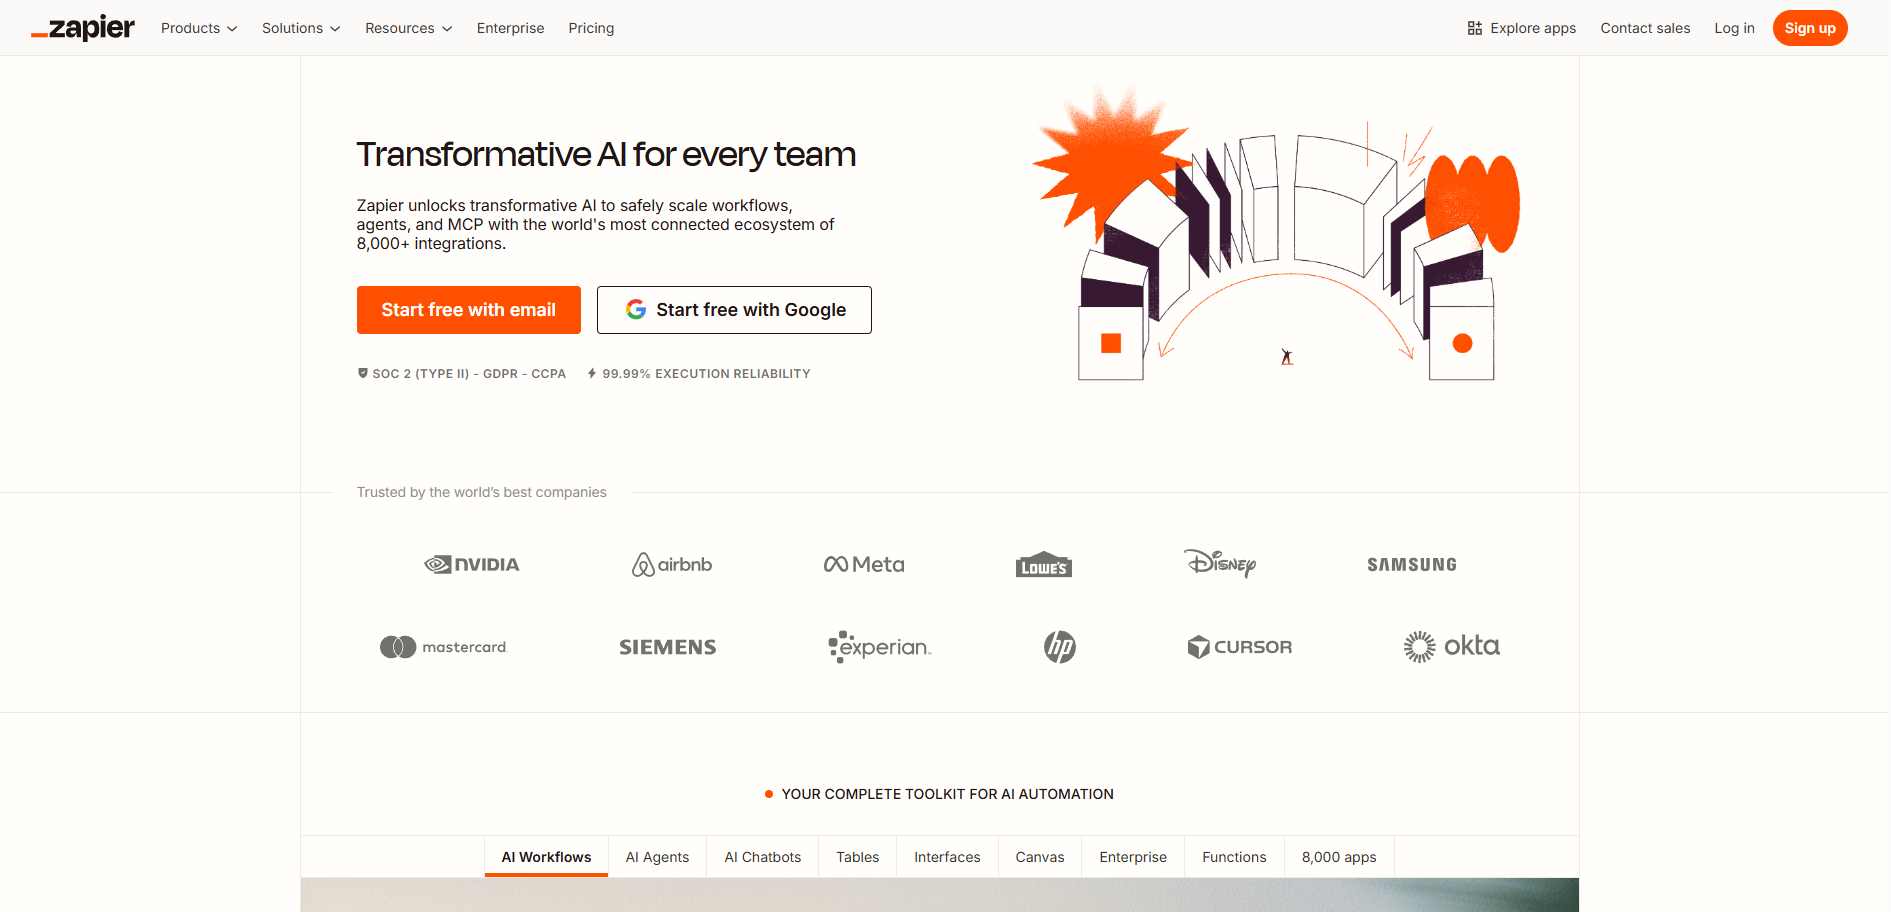The width and height of the screenshot is (1891, 912).
Task: Click the Airbnb company logo
Action: click(x=672, y=565)
